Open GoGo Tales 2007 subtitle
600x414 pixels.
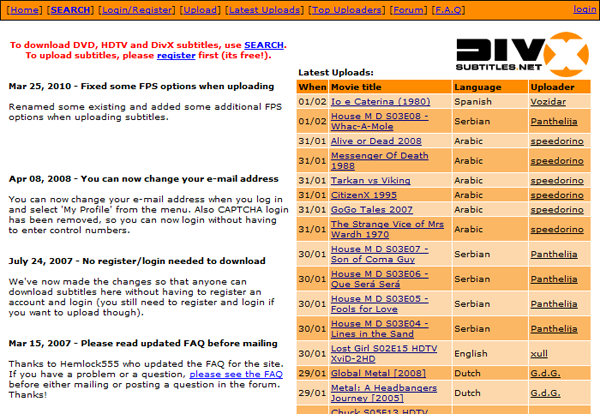372,210
